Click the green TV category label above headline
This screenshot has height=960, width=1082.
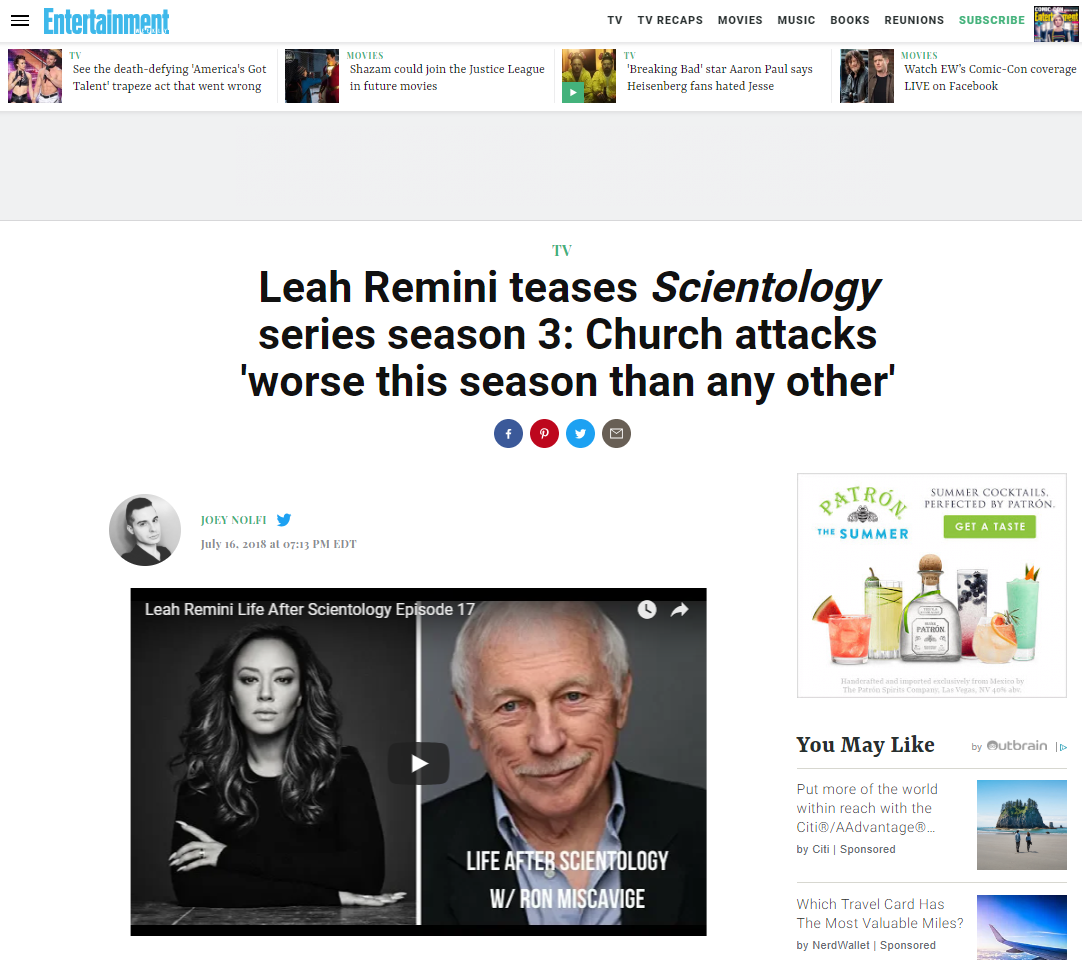(562, 251)
